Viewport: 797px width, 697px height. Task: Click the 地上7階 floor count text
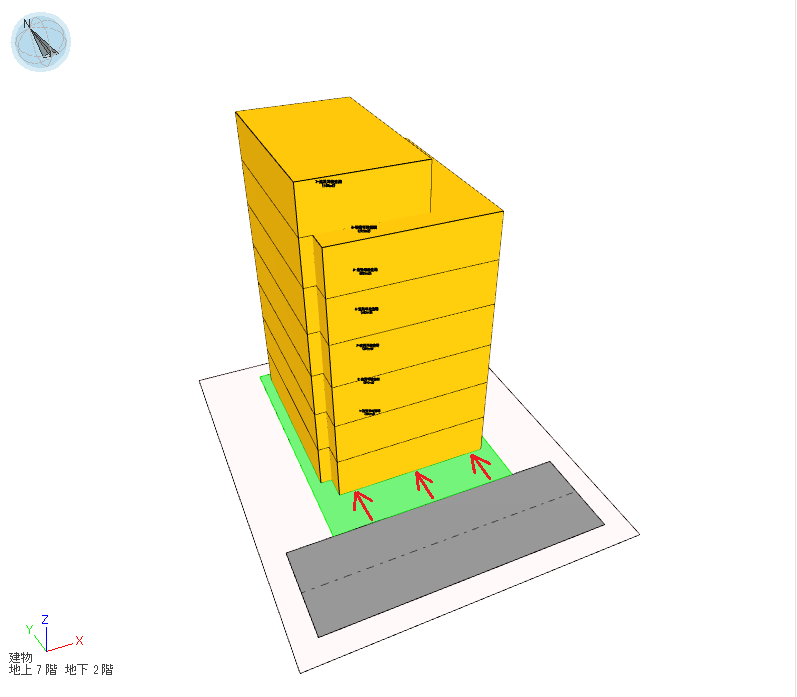(x=35, y=670)
